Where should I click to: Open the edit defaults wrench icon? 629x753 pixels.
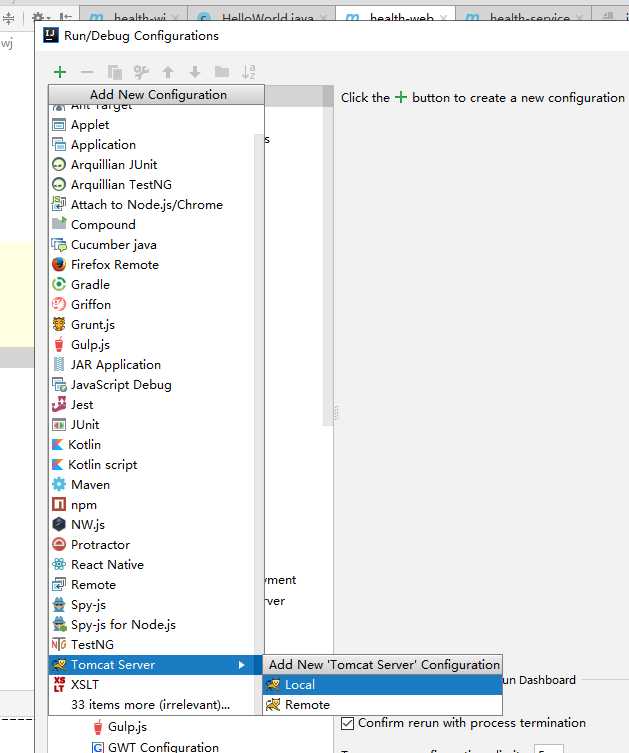(141, 72)
